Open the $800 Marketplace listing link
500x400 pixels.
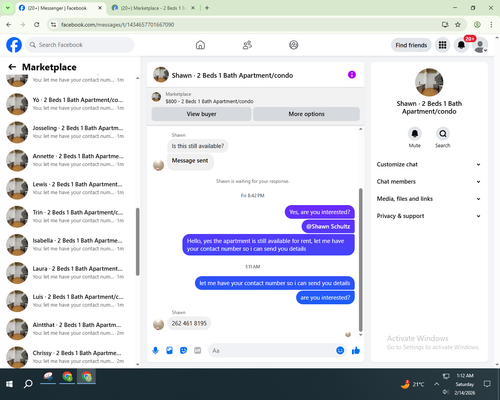tap(209, 101)
